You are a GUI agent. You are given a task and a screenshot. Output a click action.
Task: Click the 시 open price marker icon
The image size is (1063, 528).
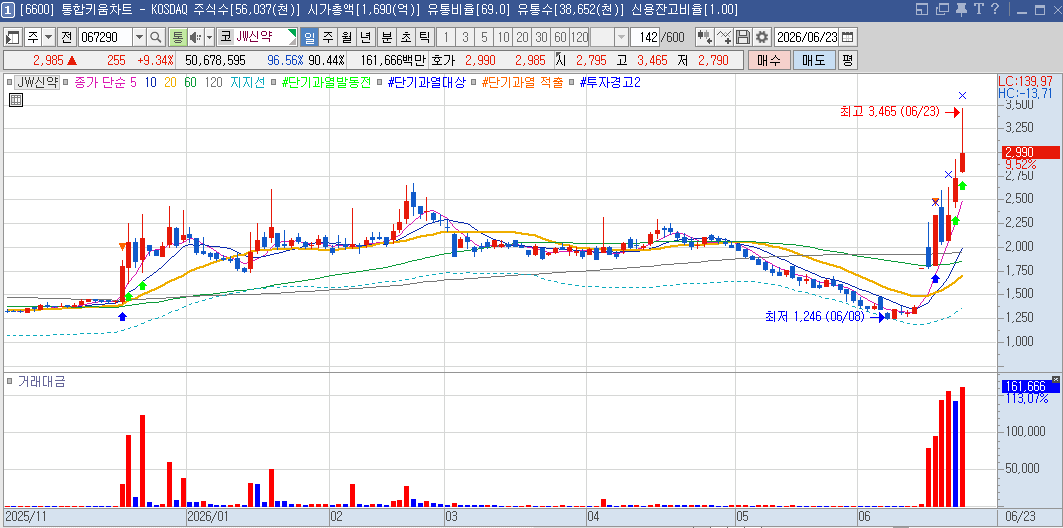[559, 60]
